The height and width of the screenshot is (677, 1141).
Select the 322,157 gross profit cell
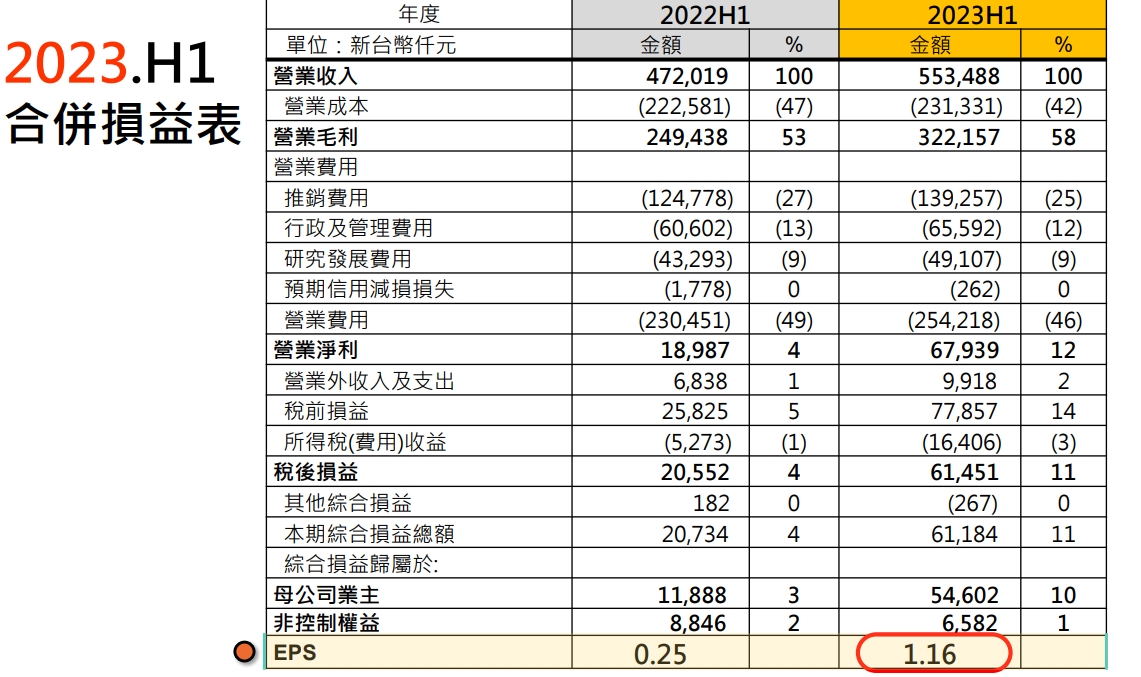(959, 137)
